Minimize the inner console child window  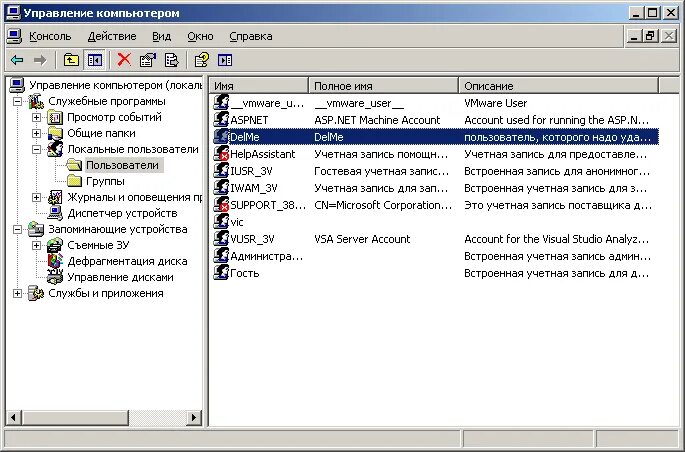pos(634,36)
